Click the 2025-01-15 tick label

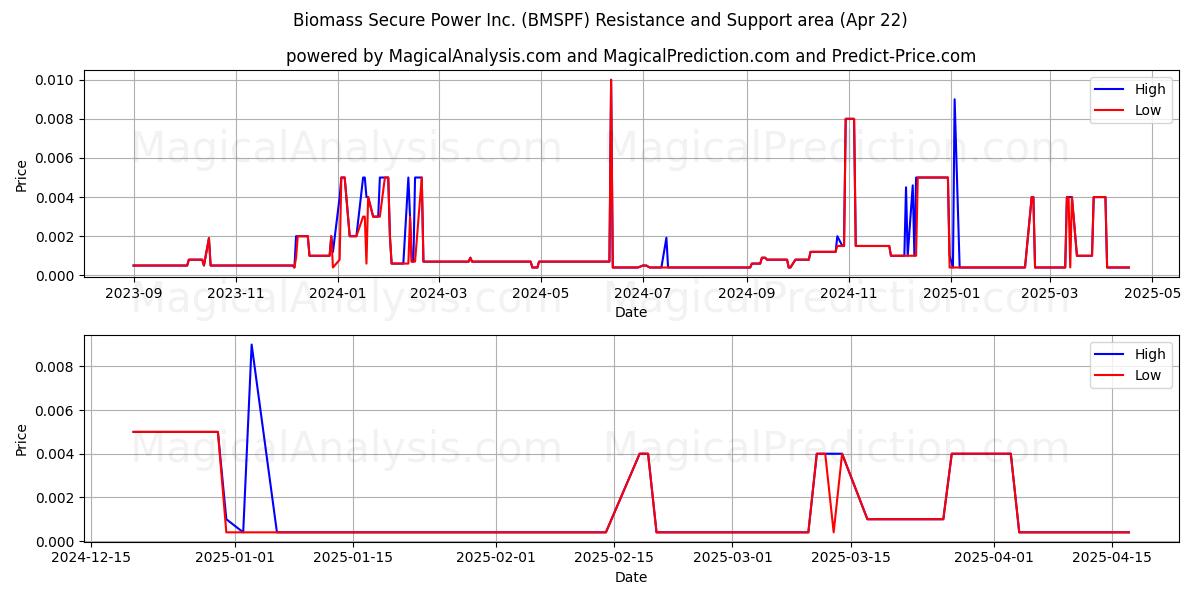click(352, 558)
